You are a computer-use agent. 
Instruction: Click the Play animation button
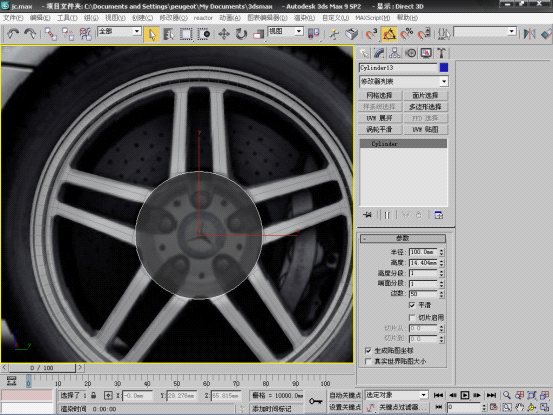[x=465, y=395]
